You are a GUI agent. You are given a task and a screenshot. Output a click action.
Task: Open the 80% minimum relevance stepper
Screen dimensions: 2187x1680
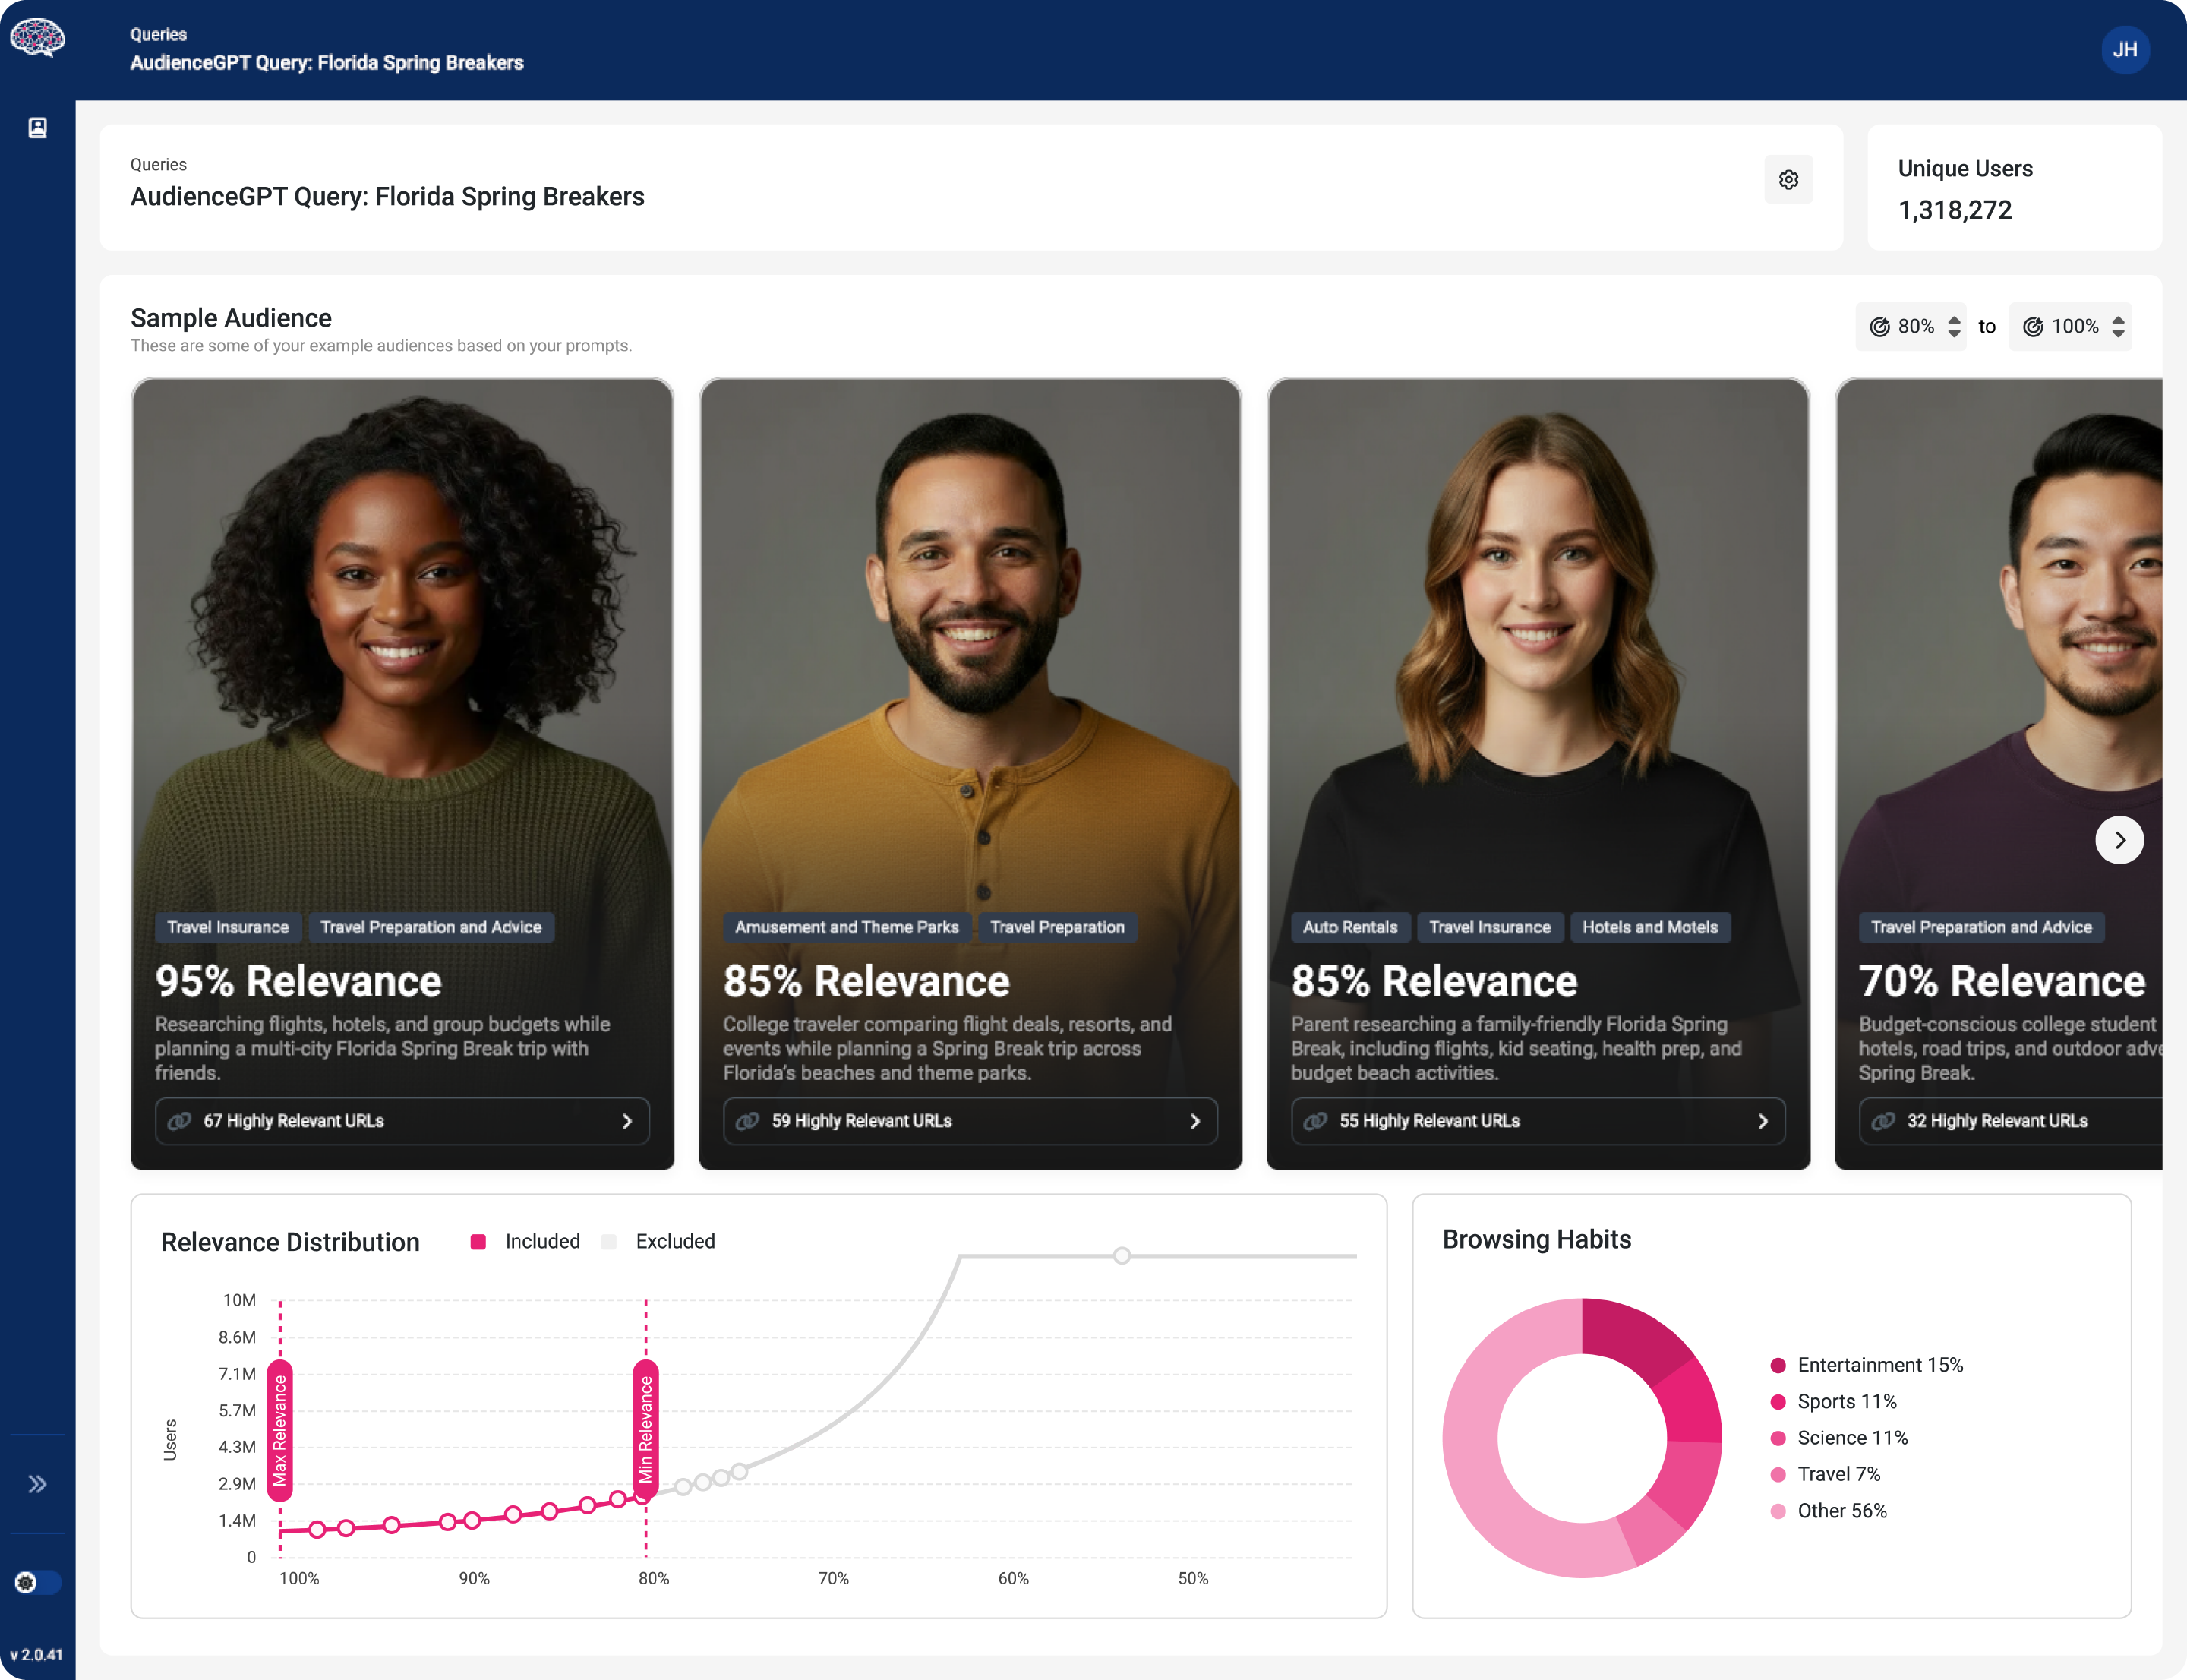(1953, 327)
